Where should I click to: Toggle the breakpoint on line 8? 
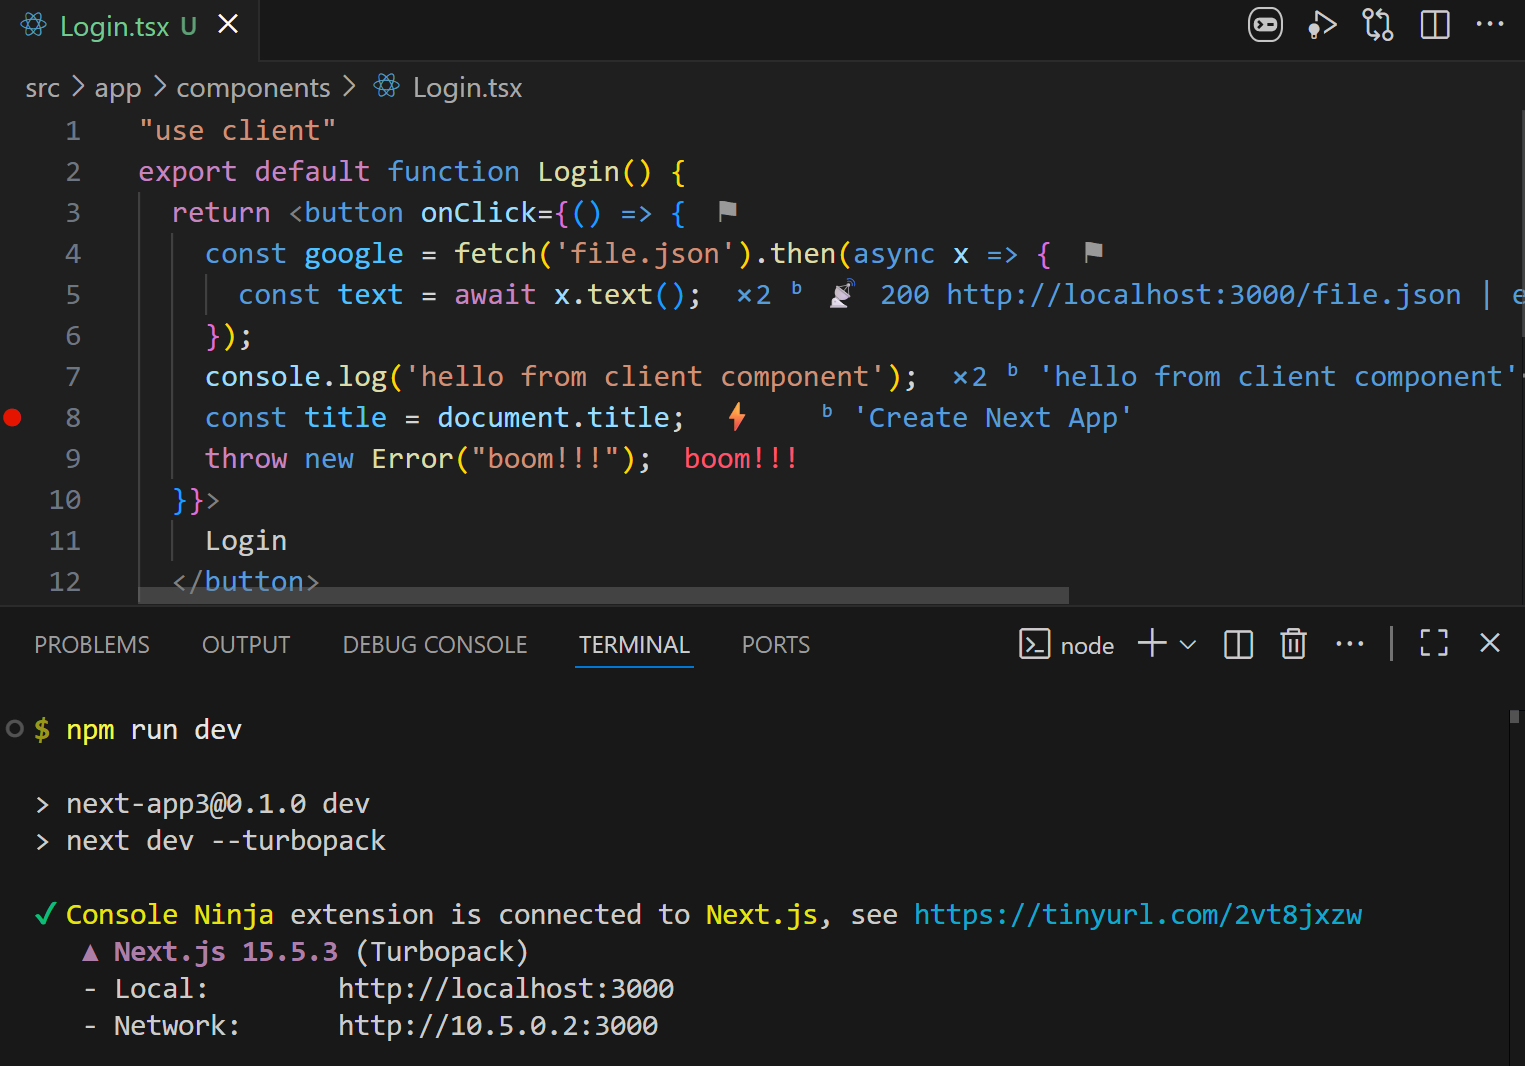tap(13, 417)
